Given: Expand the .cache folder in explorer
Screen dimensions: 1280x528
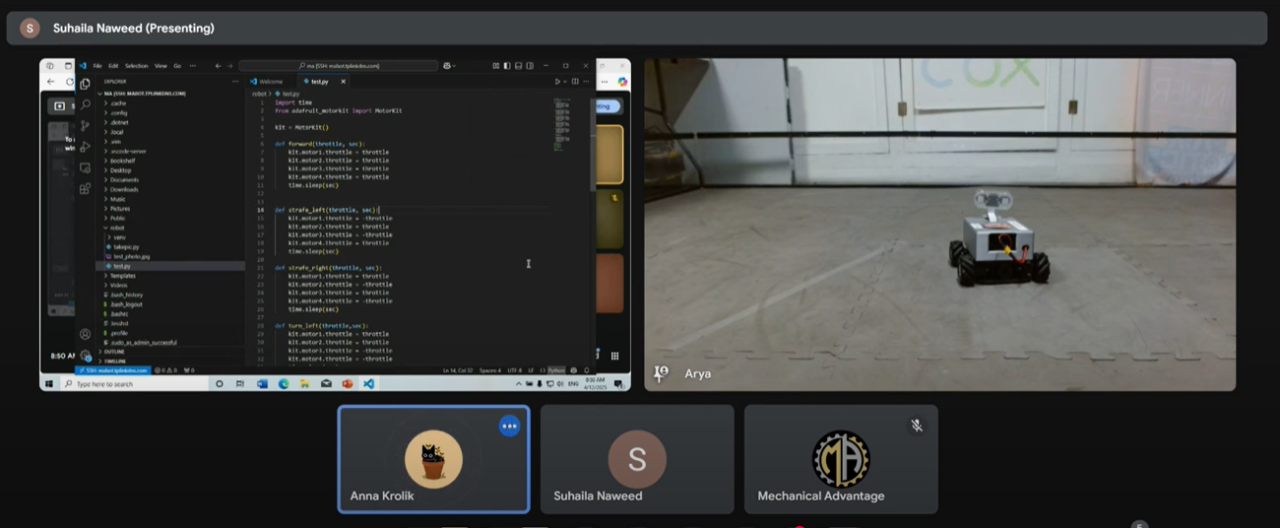Looking at the screenshot, I should point(170,103).
